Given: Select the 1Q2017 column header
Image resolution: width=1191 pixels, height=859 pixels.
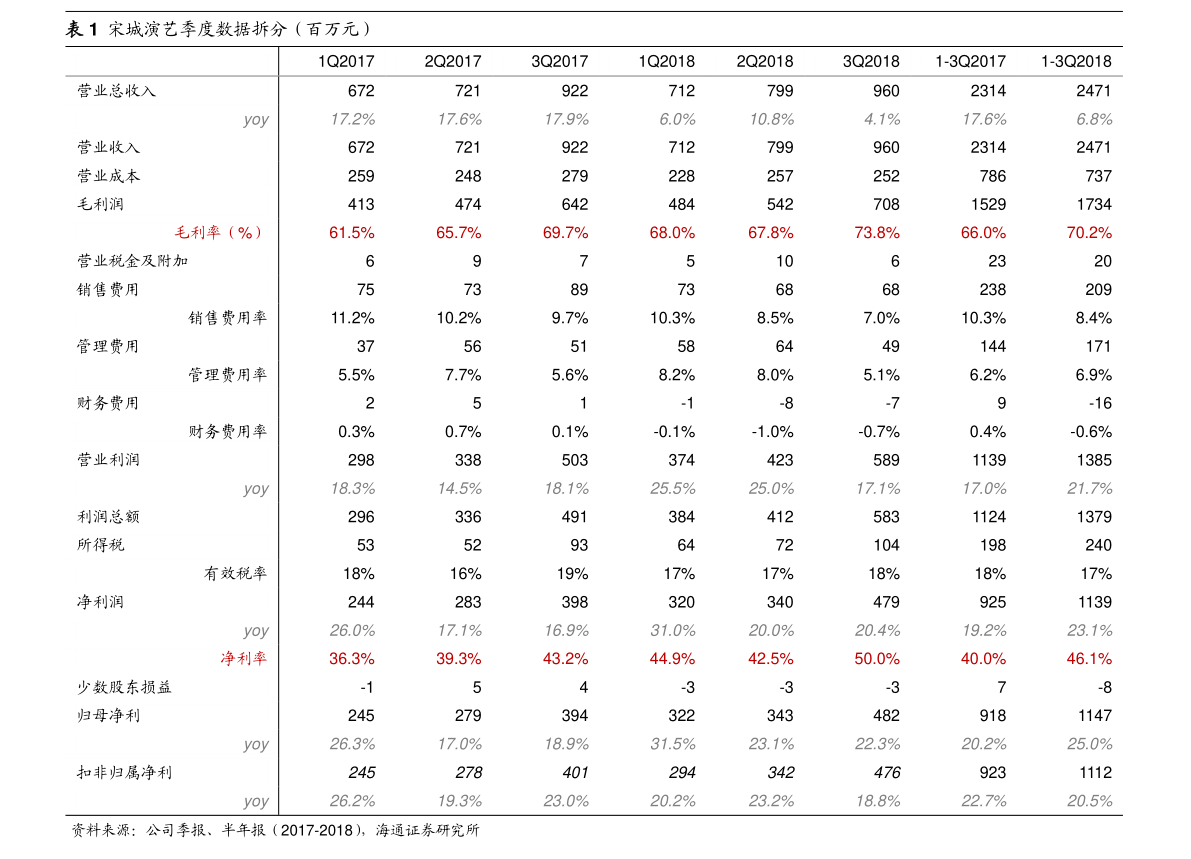Looking at the screenshot, I should [x=346, y=62].
